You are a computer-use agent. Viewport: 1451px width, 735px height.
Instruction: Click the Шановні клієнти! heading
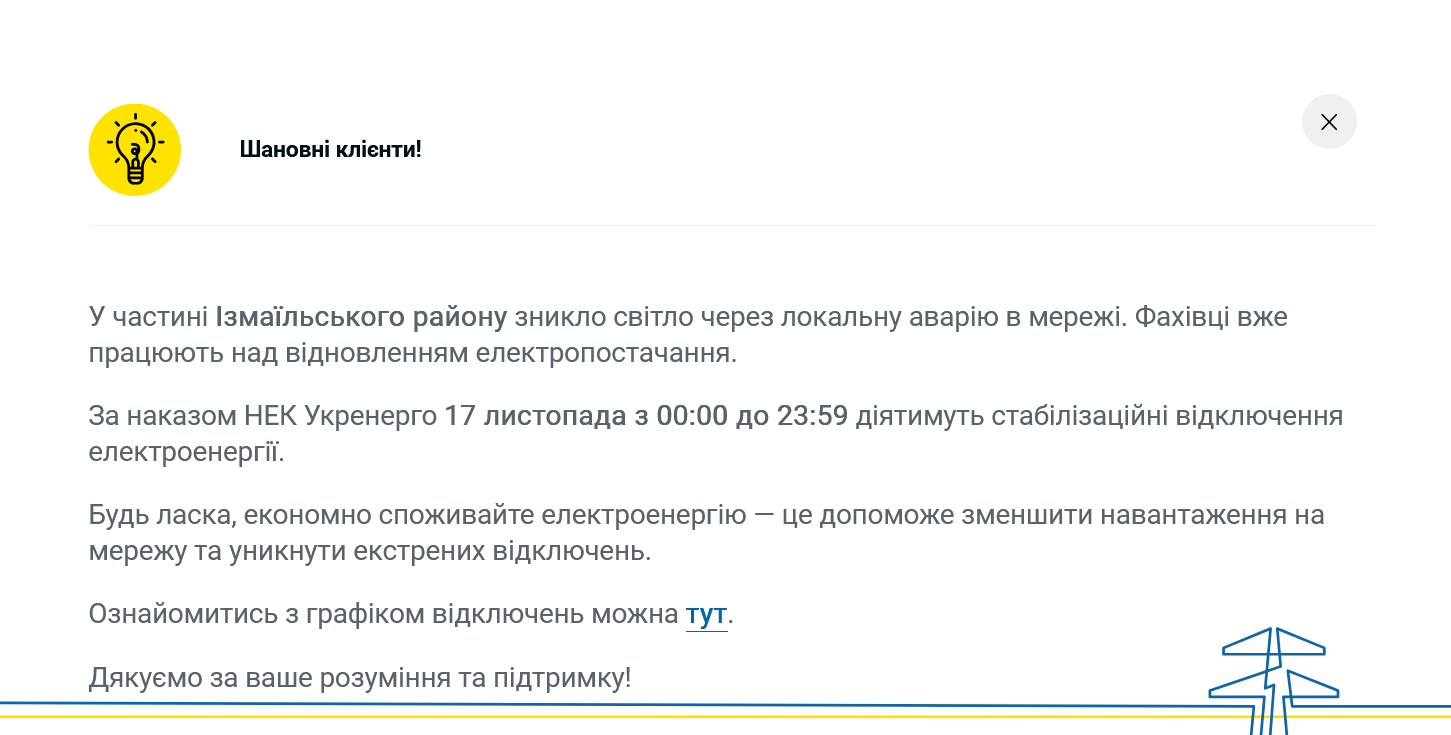tap(331, 149)
